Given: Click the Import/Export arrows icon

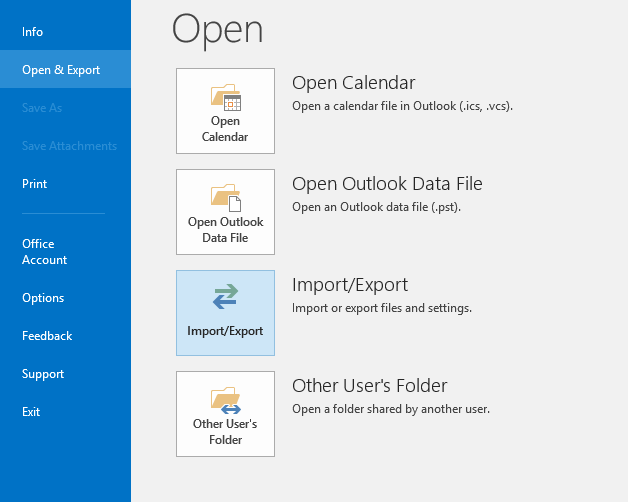Looking at the screenshot, I should coord(226,296).
